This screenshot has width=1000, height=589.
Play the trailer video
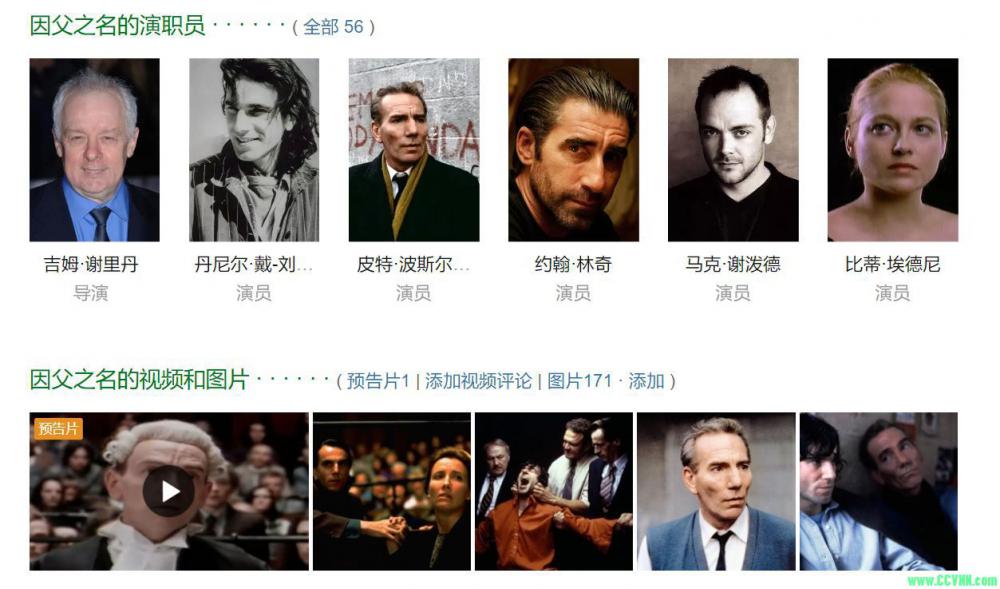pyautogui.click(x=168, y=491)
